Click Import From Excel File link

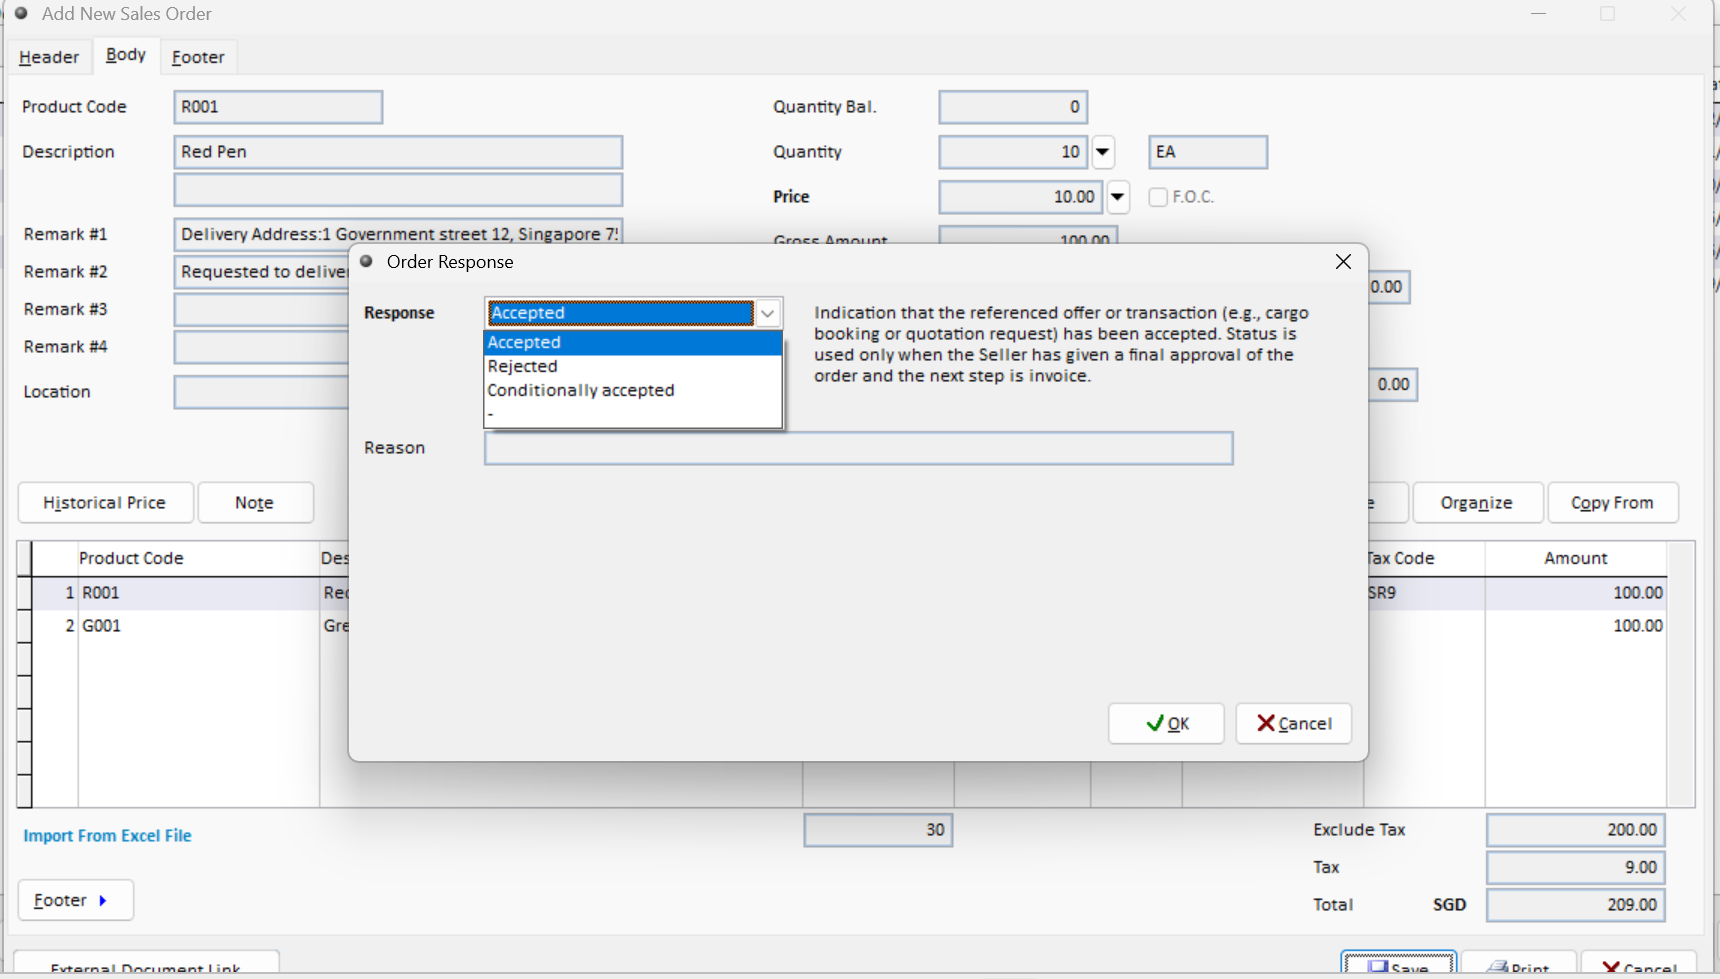tap(107, 836)
